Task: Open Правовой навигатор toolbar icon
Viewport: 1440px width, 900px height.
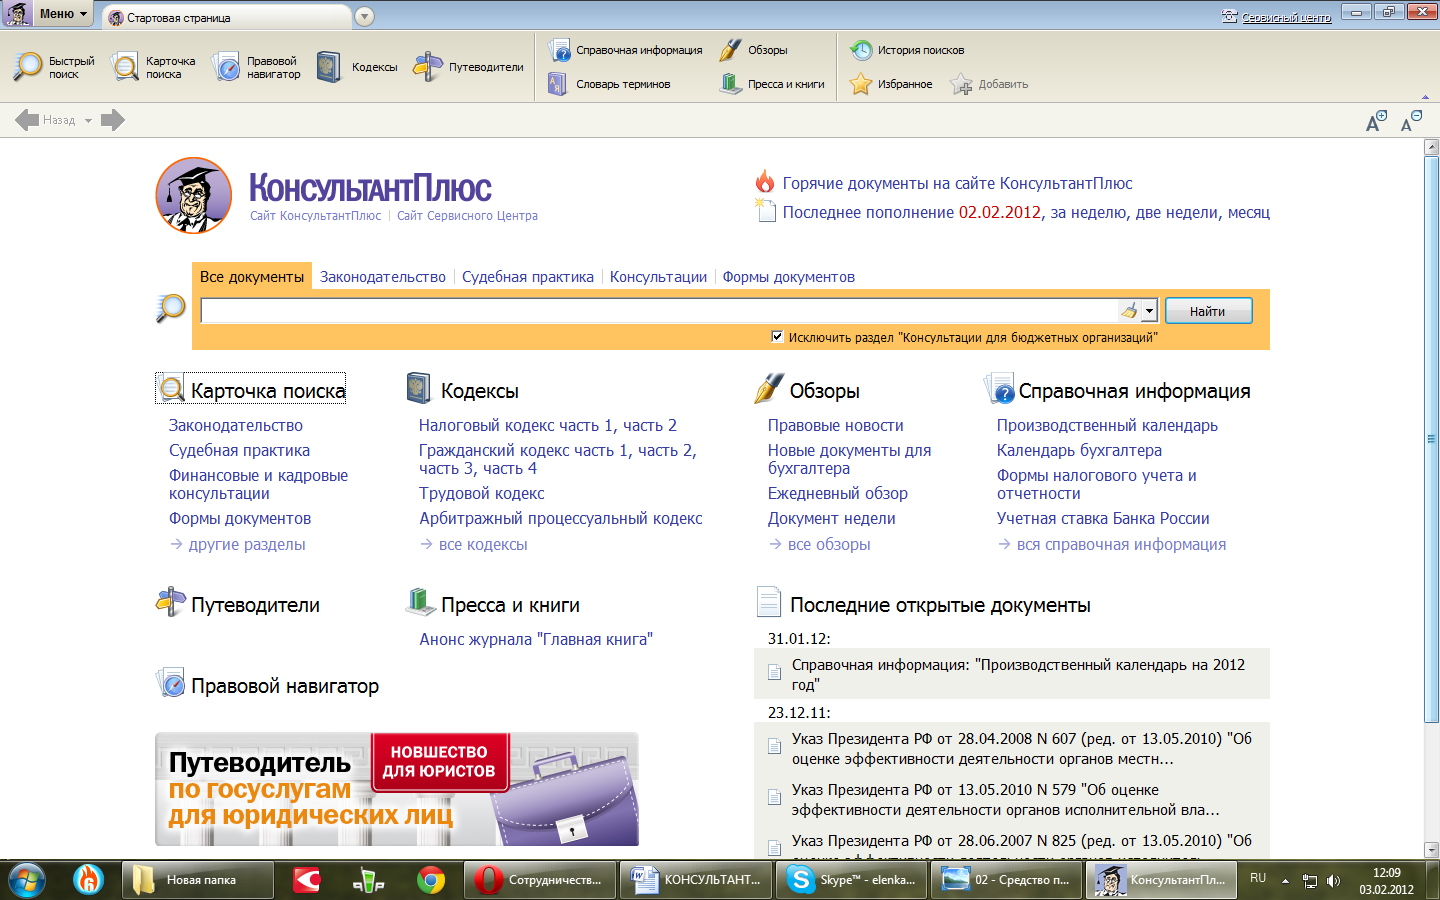Action: 226,67
